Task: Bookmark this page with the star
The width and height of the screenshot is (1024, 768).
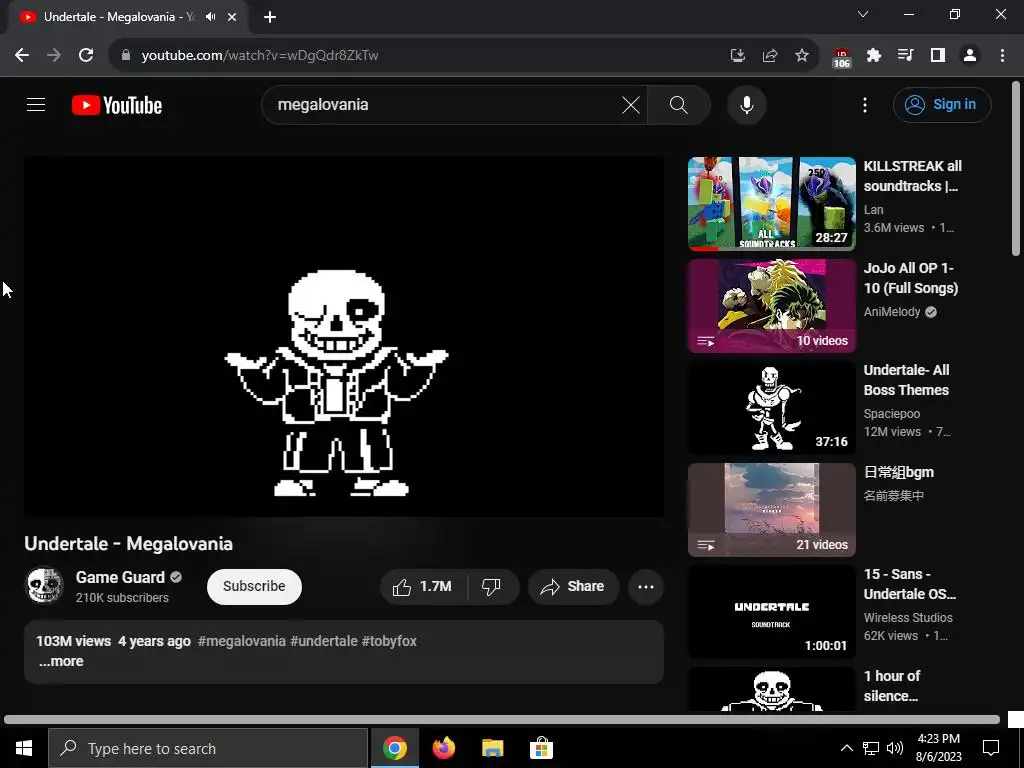Action: [x=802, y=56]
